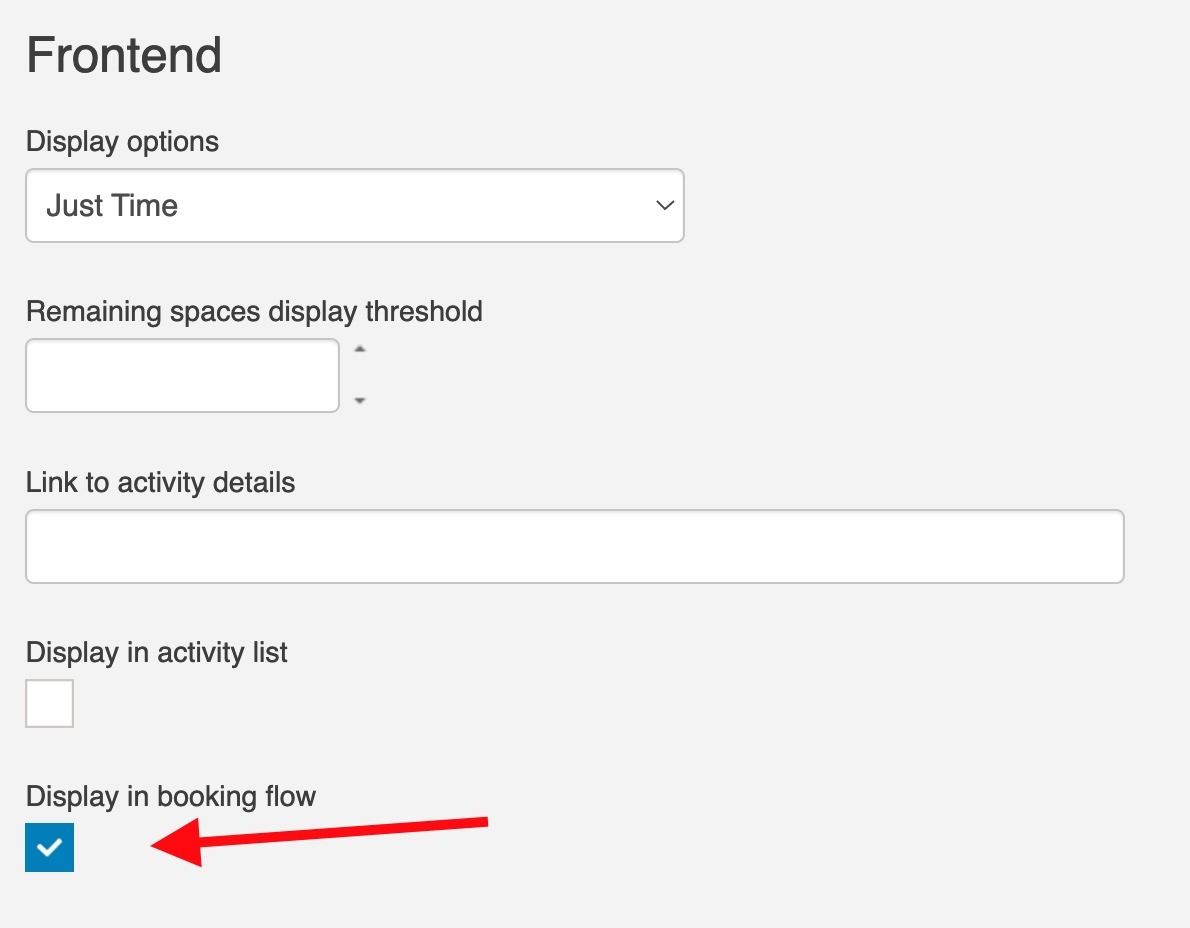Decrease threshold with the down stepper arrow
The width and height of the screenshot is (1190, 928).
[360, 400]
